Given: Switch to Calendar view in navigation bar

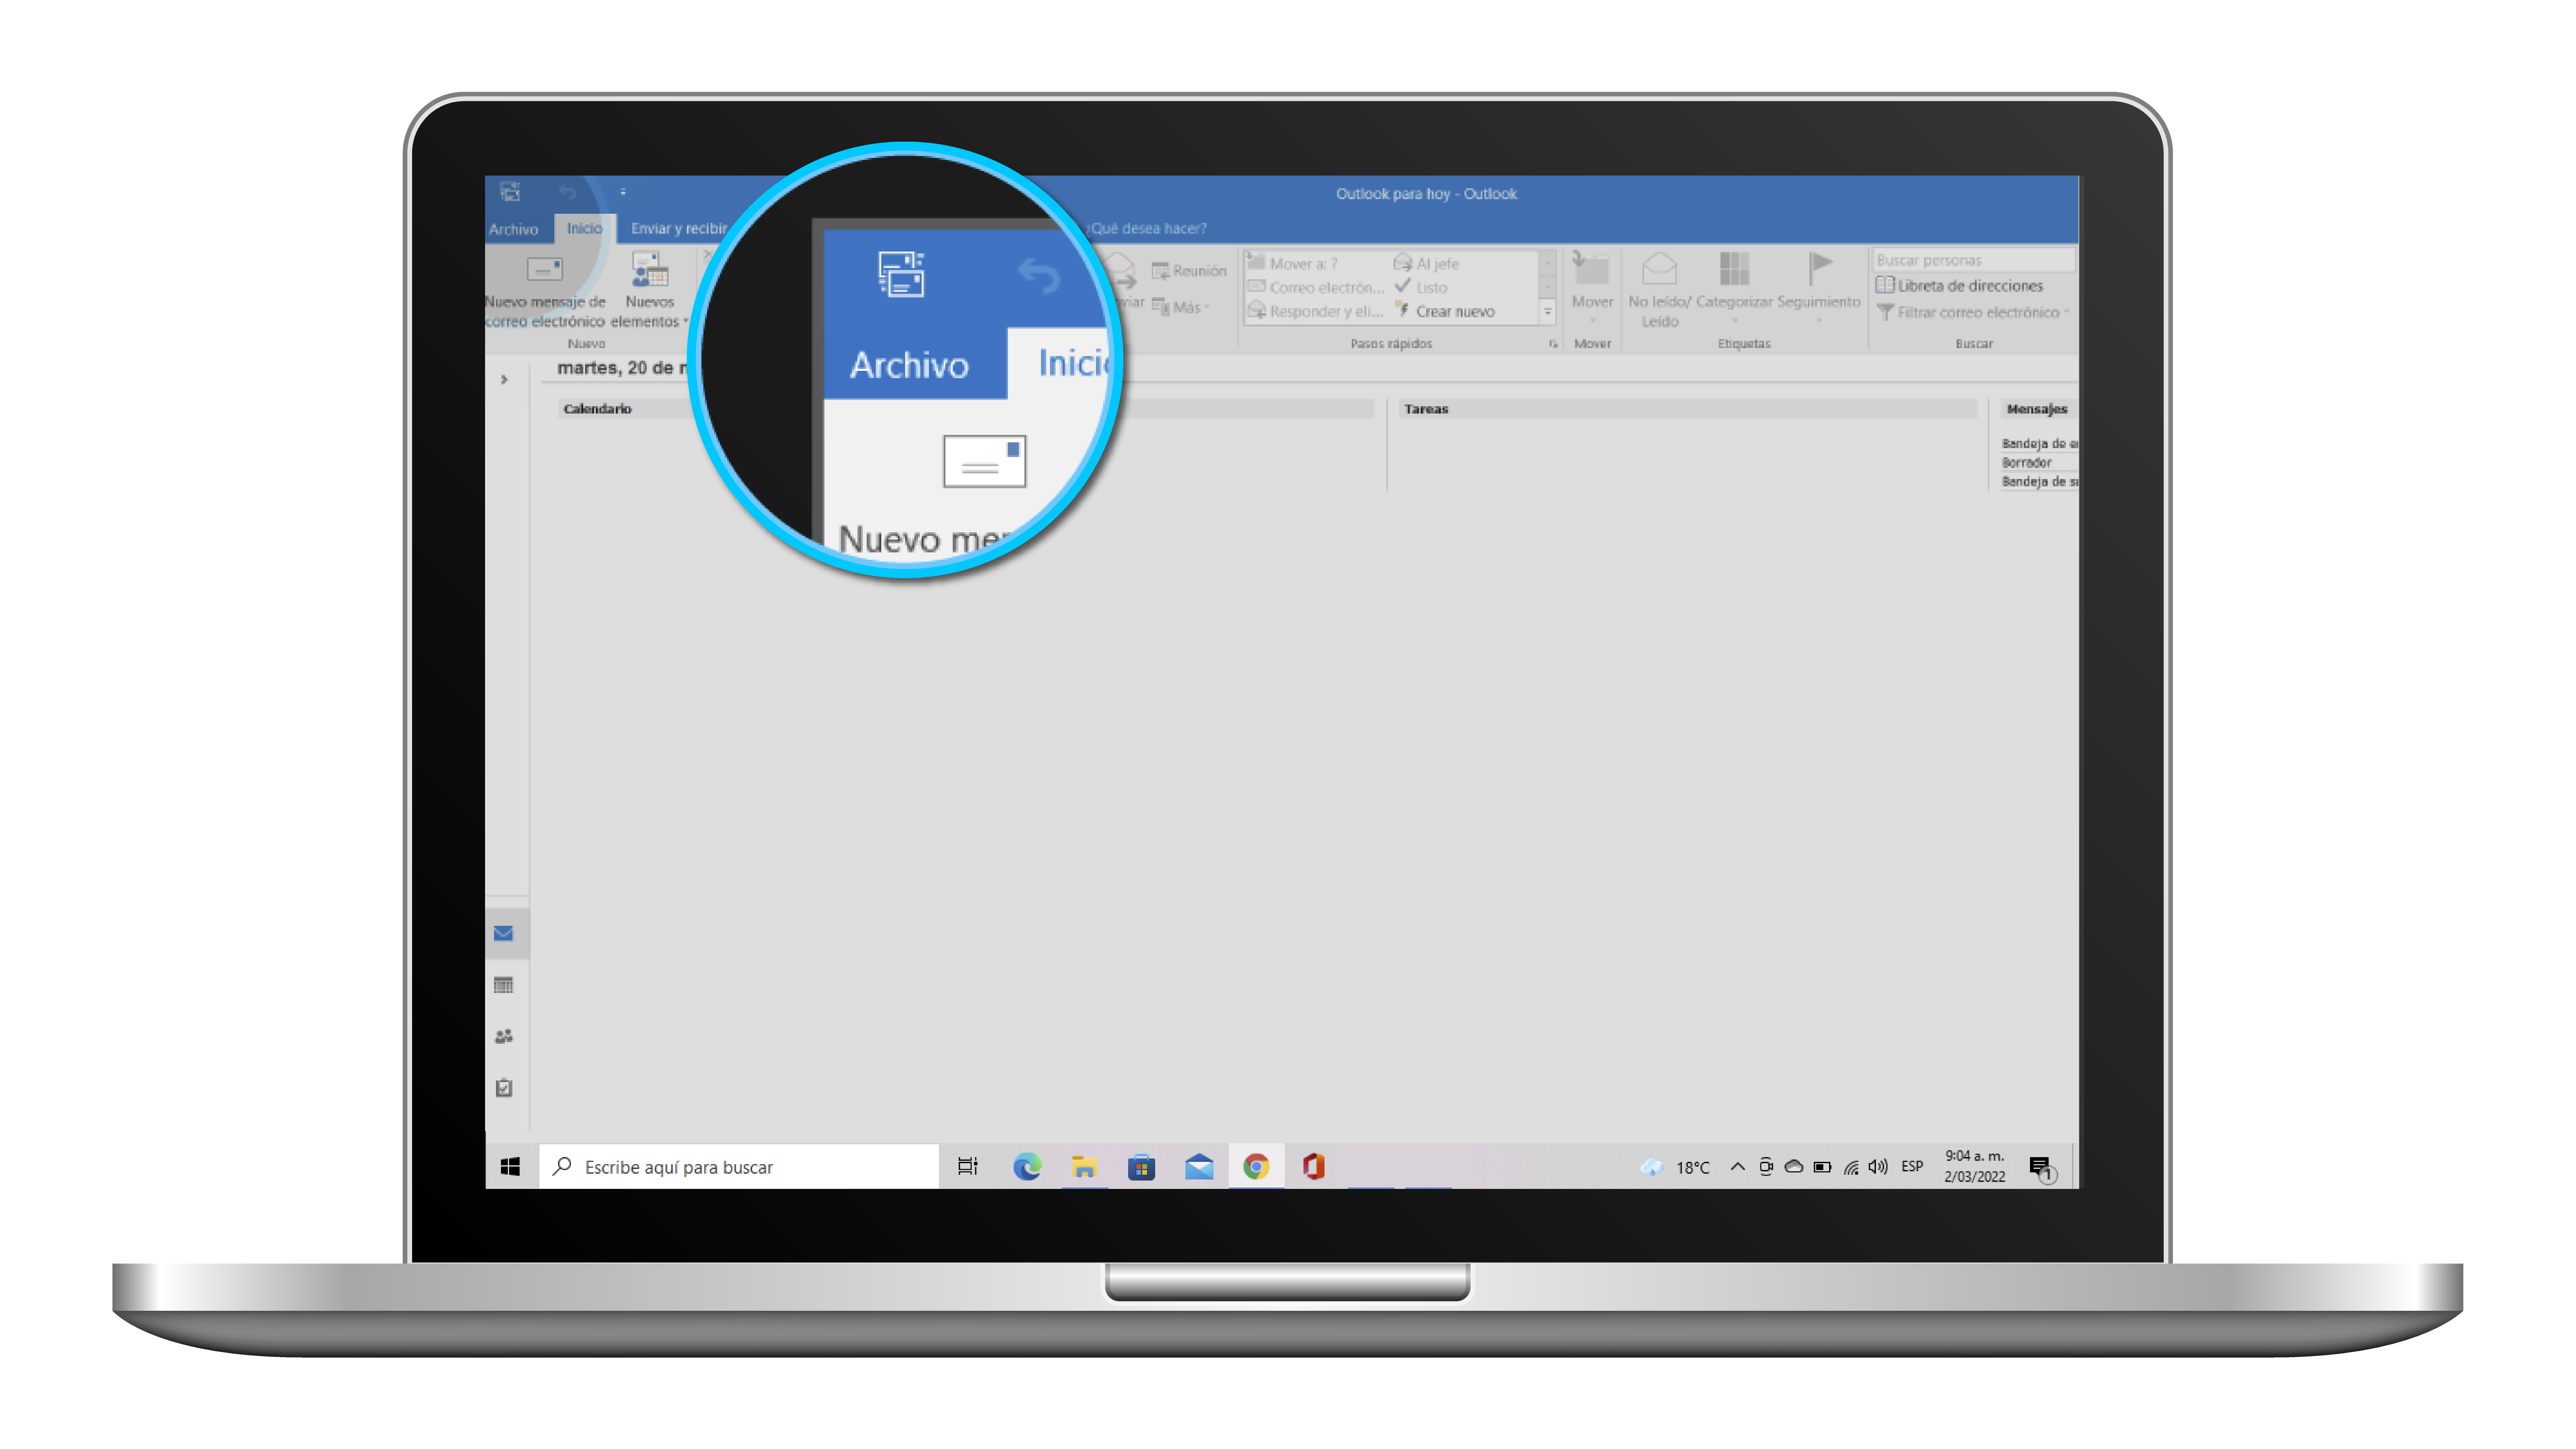Looking at the screenshot, I should (x=504, y=986).
